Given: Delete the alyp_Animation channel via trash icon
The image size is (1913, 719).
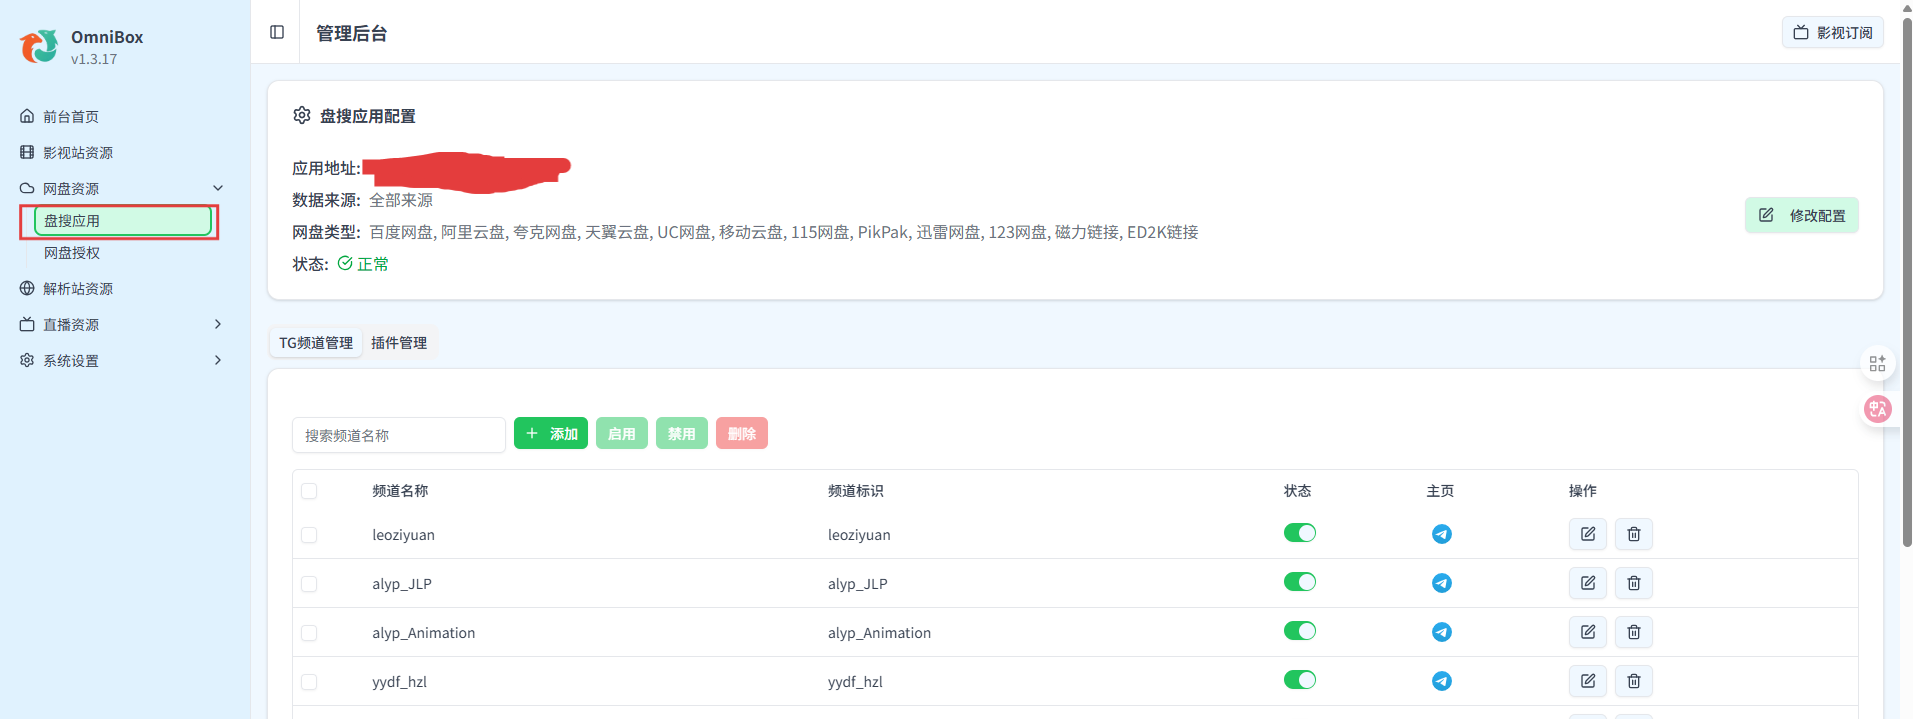Looking at the screenshot, I should (x=1633, y=632).
